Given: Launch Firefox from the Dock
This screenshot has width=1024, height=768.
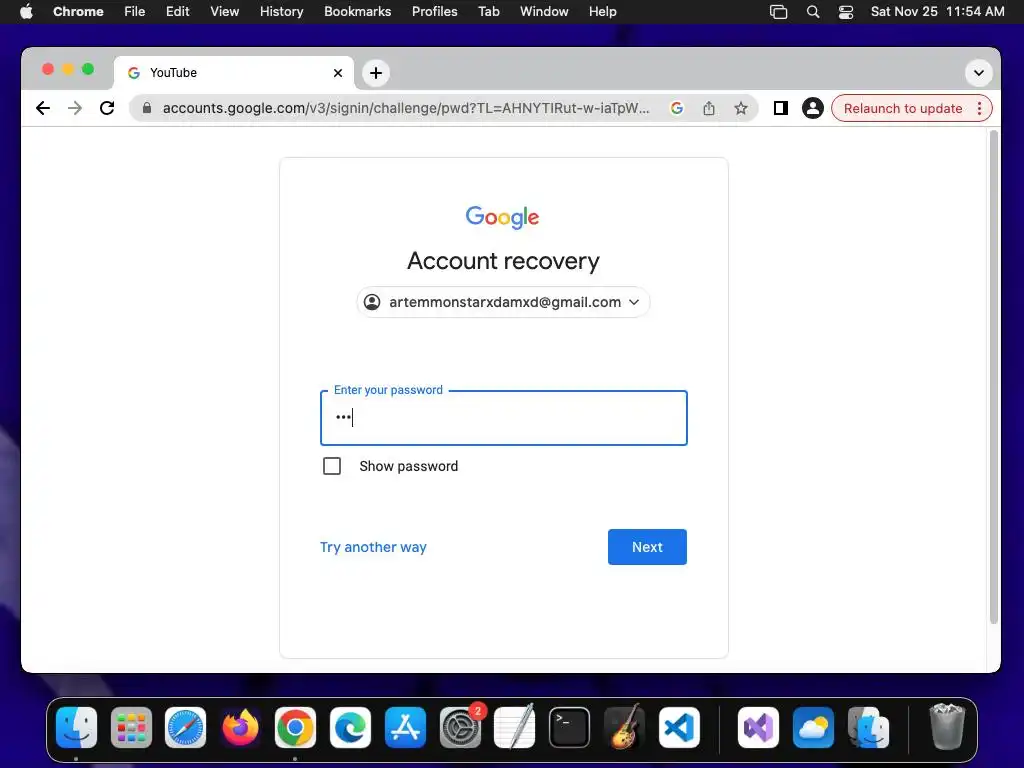Looking at the screenshot, I should point(240,728).
